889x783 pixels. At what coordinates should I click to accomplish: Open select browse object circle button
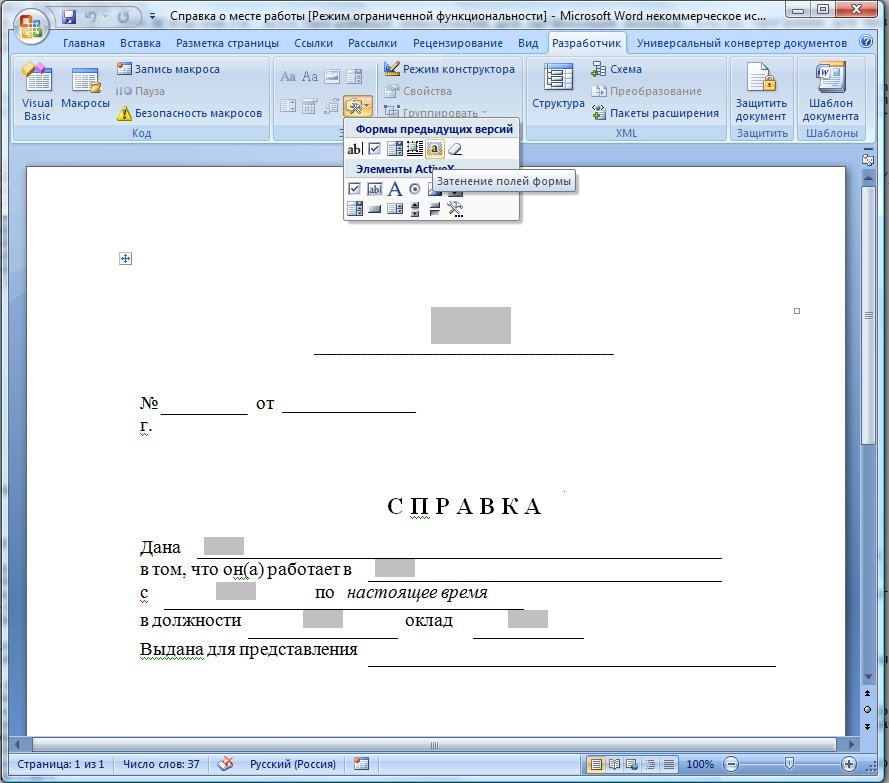[x=867, y=710]
